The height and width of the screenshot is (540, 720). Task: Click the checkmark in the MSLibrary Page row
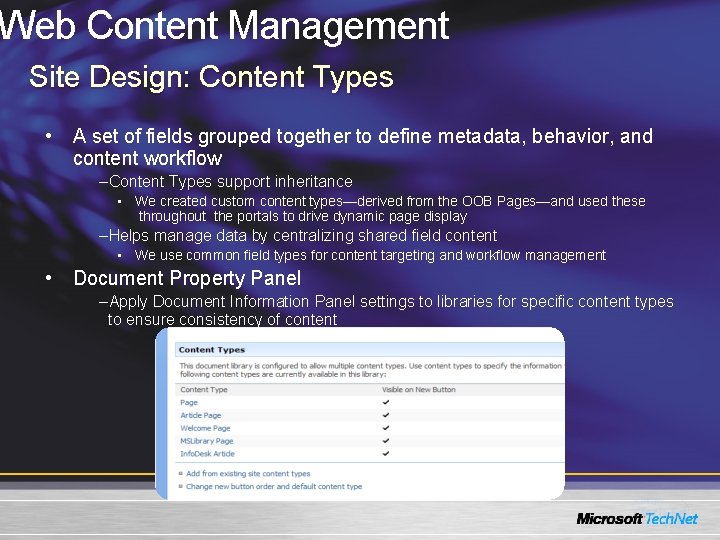tap(386, 441)
